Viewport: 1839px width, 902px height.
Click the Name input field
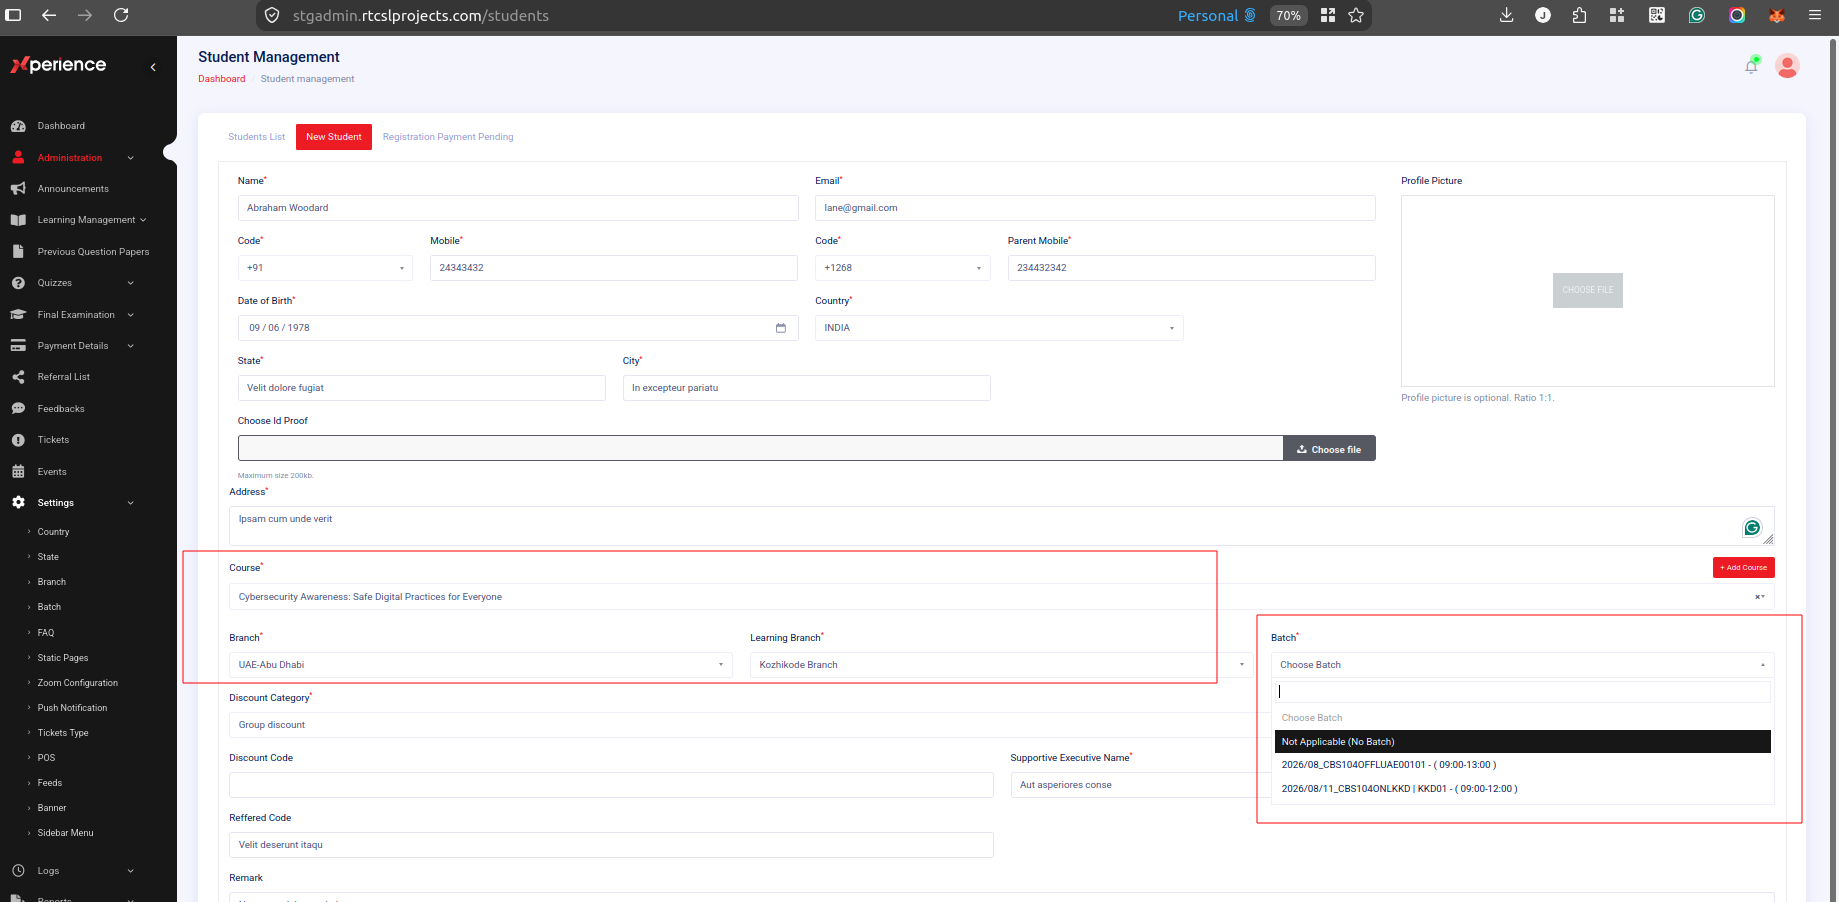pos(518,208)
